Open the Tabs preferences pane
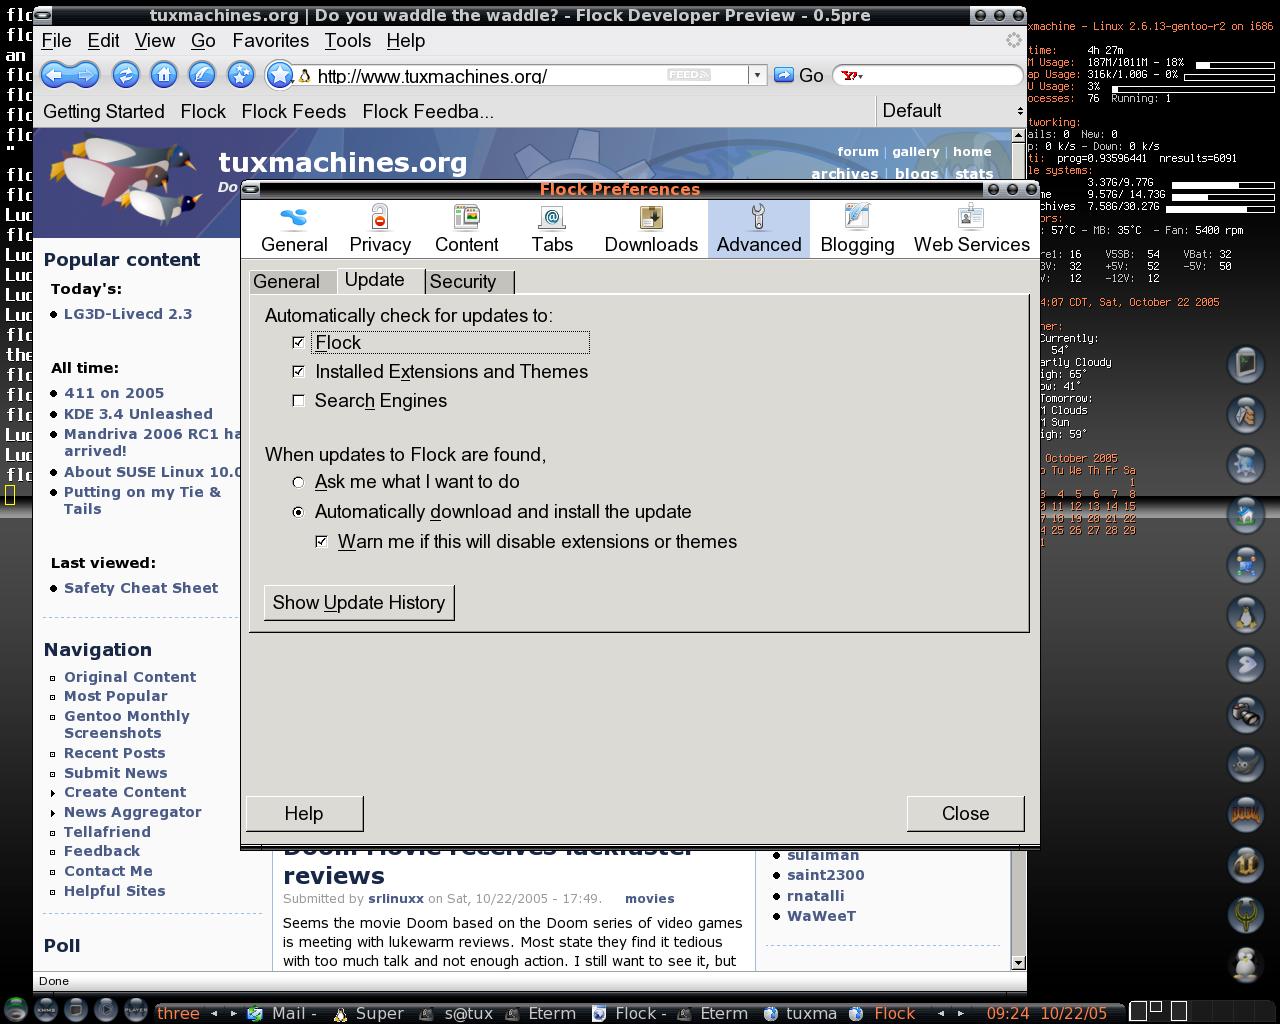The width and height of the screenshot is (1280, 1024). [x=552, y=229]
